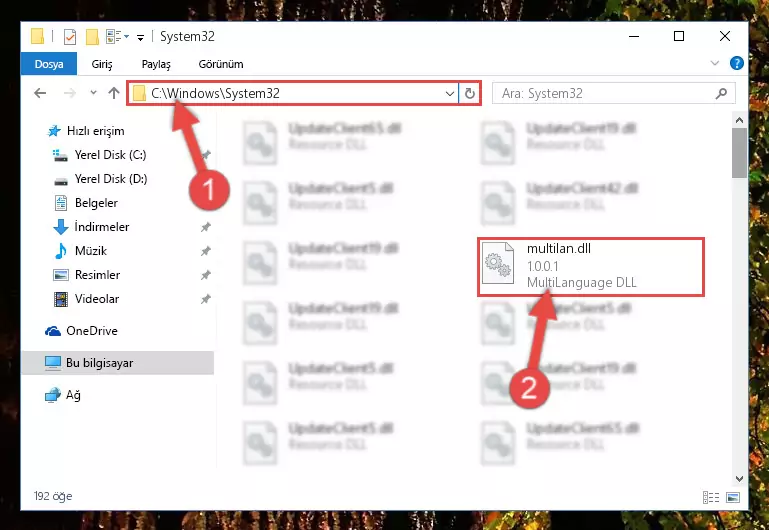Click the search magnifier icon
Screen dimensions: 769x530
click(721, 93)
